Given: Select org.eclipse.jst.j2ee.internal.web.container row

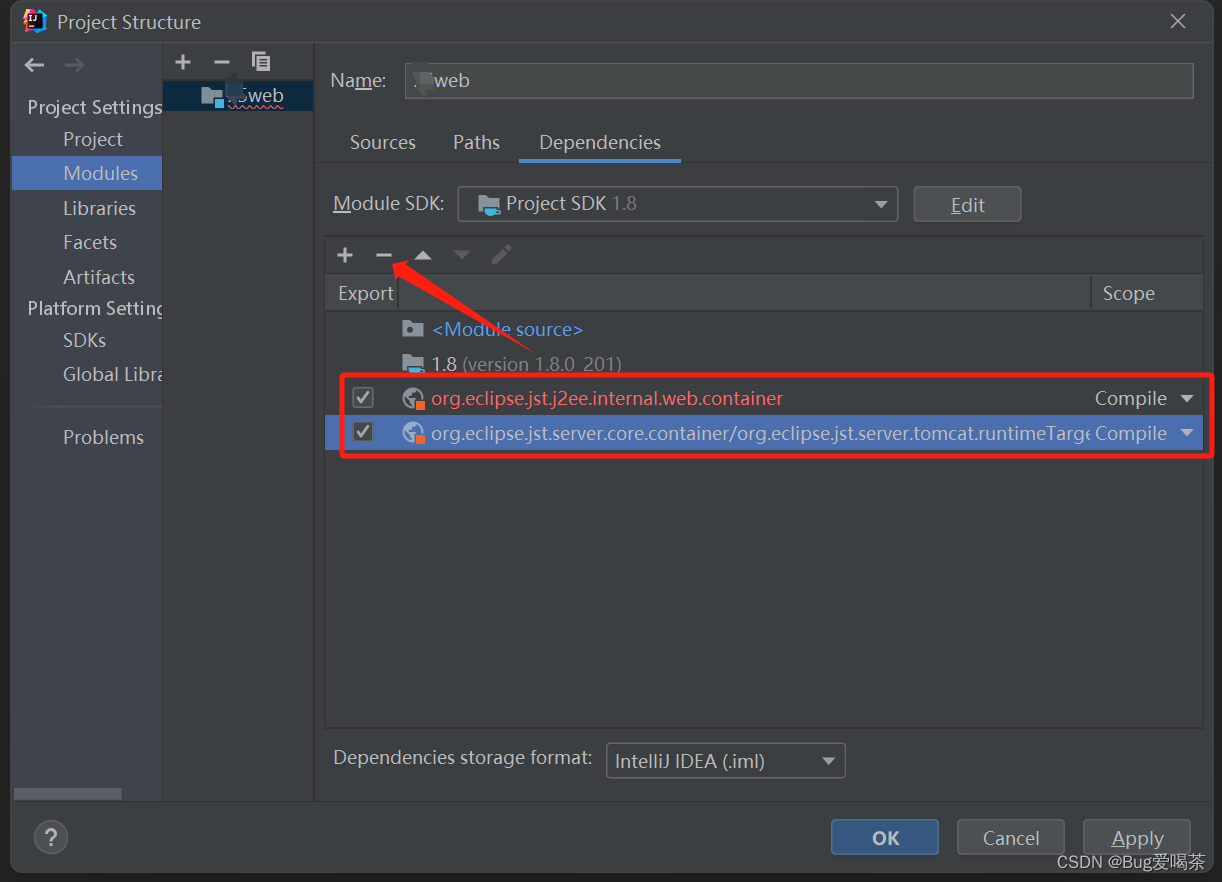Looking at the screenshot, I should [x=764, y=398].
